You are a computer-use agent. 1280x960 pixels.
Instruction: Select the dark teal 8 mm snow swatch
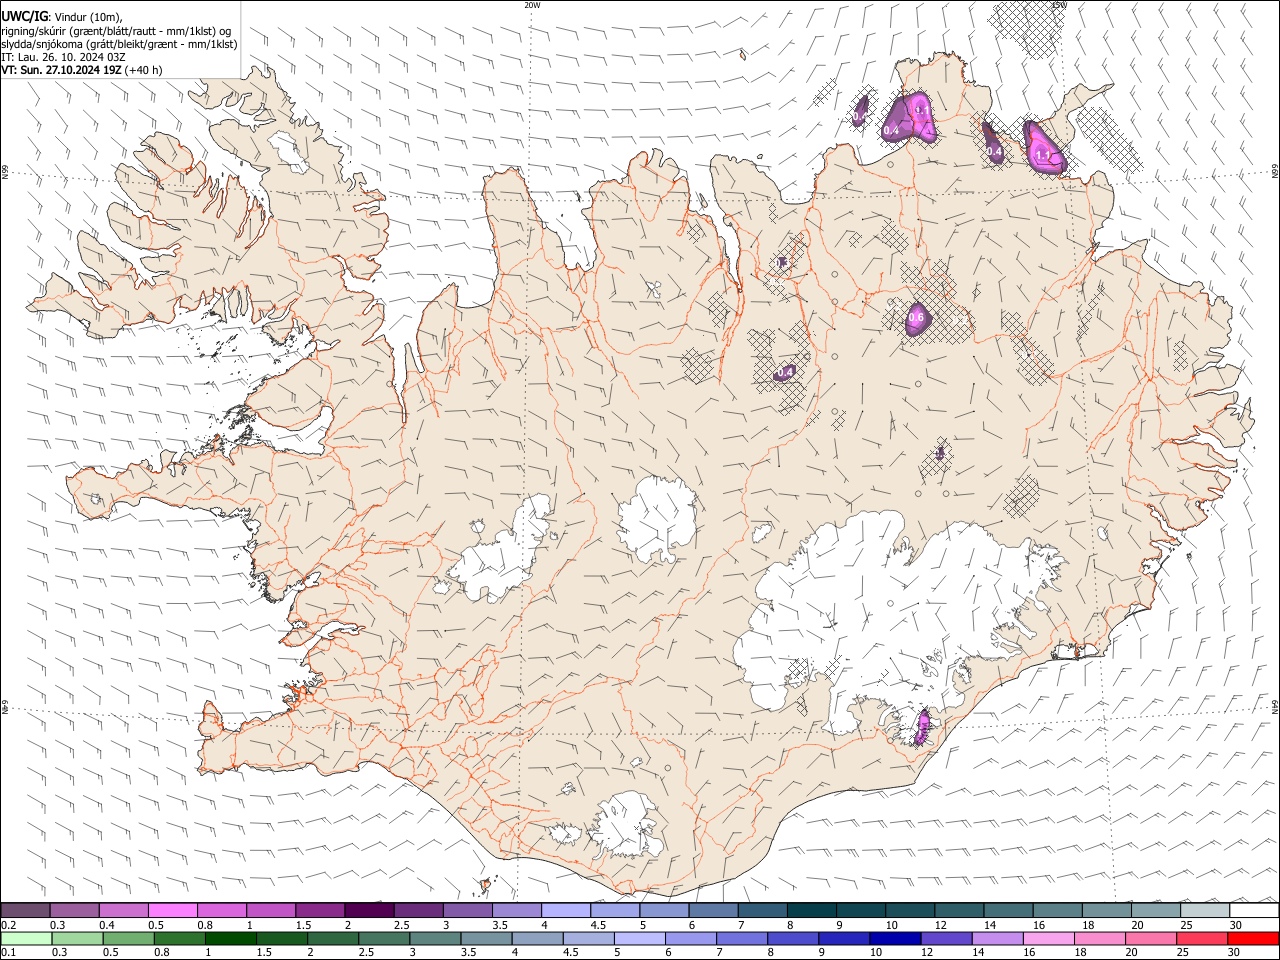[x=811, y=910]
